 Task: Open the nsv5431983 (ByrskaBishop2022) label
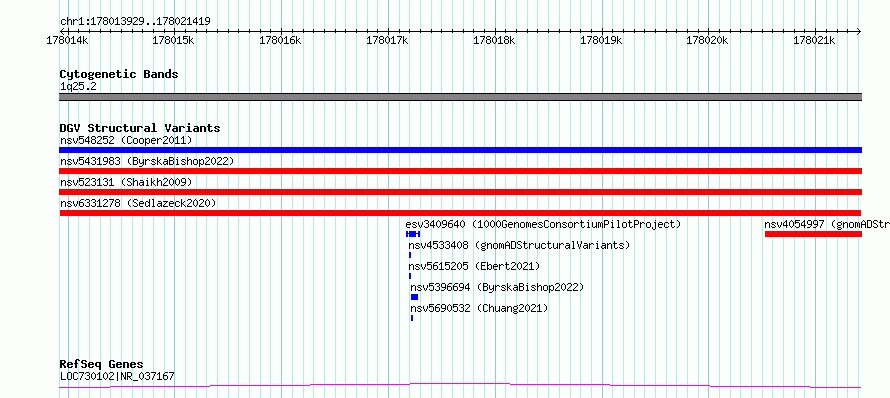click(147, 161)
